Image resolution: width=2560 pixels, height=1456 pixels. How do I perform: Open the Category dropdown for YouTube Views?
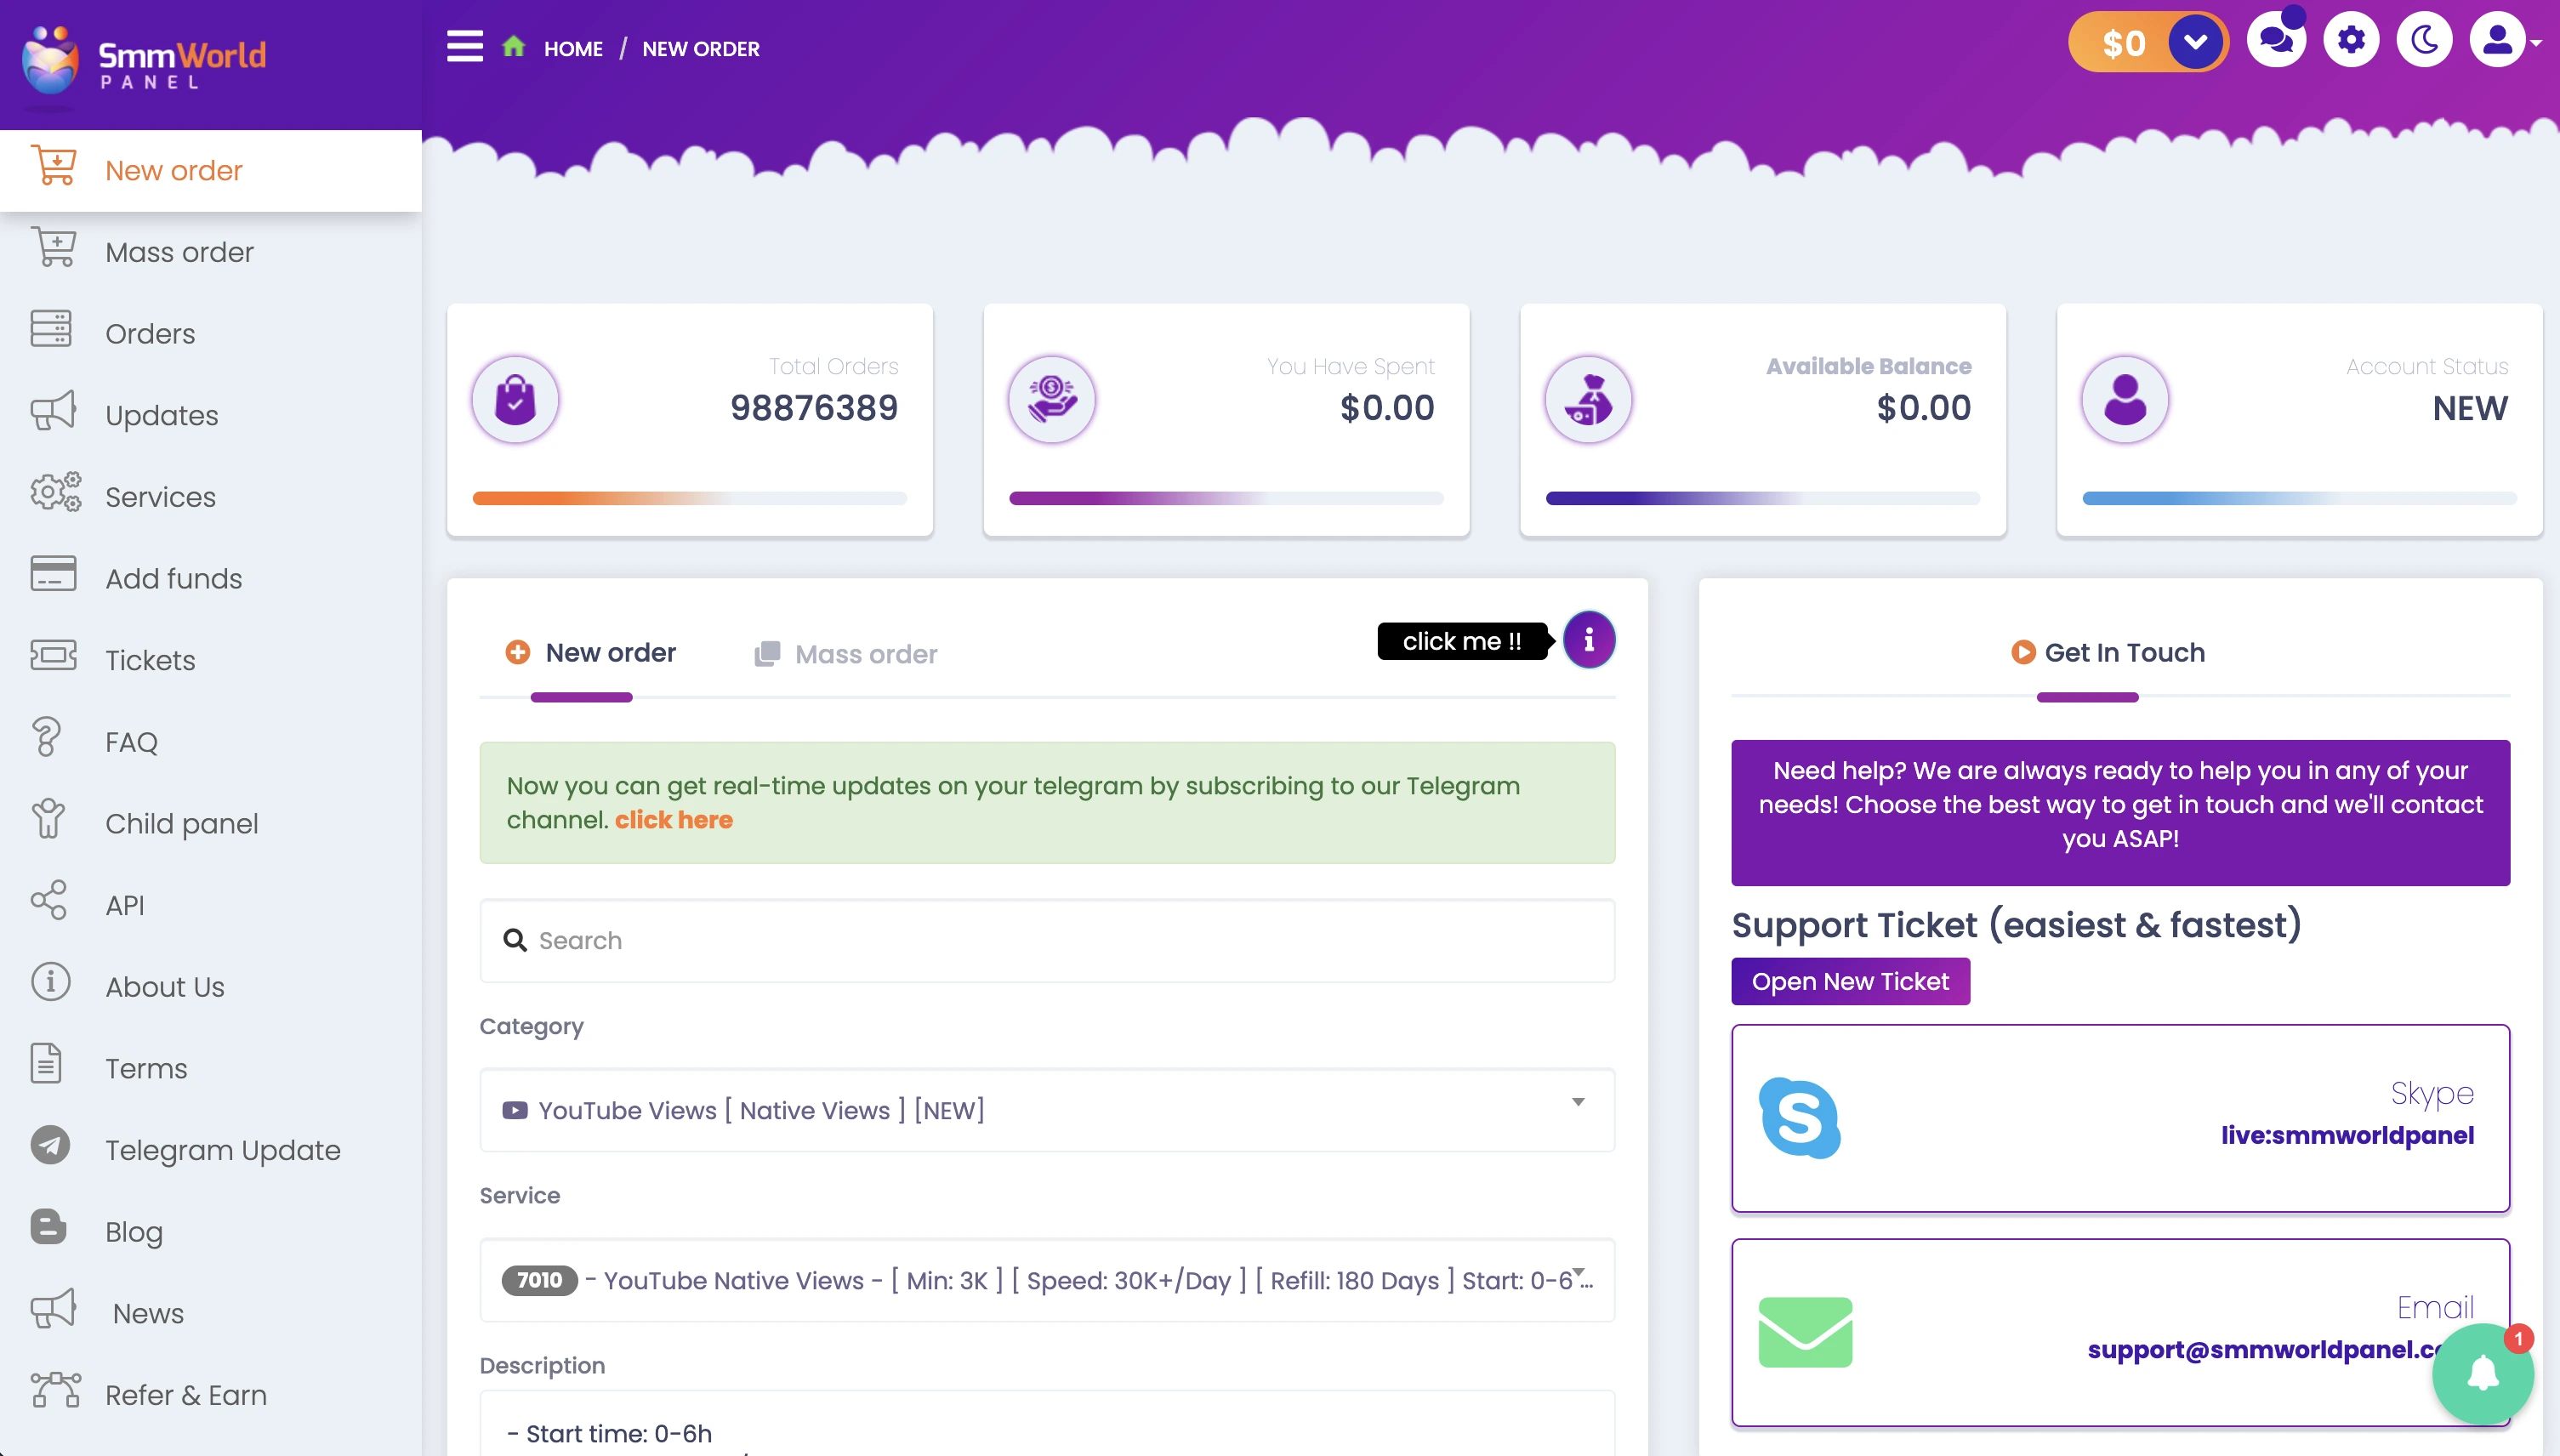point(1046,1110)
